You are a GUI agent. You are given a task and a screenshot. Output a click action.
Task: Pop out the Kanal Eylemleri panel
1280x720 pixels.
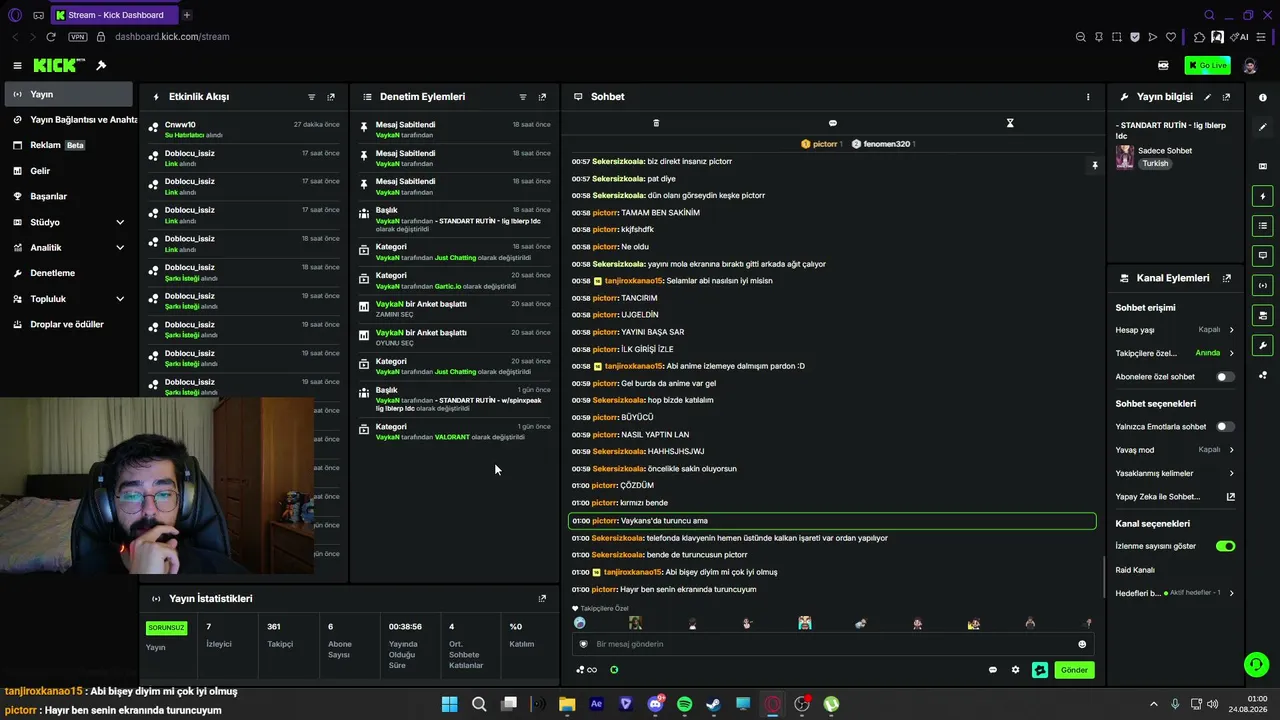[x=1226, y=278]
